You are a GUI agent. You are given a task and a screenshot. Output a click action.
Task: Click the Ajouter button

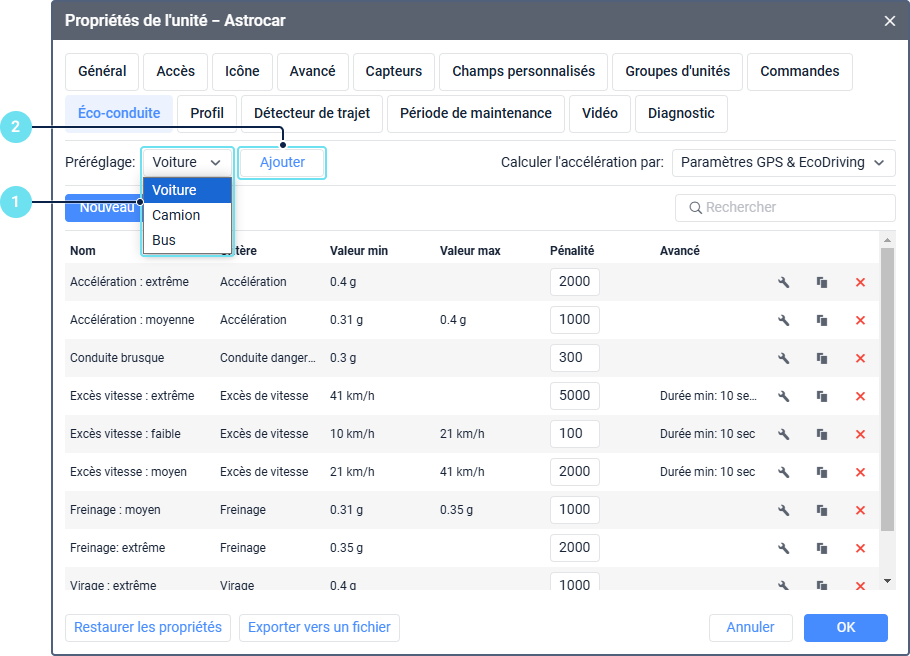(x=282, y=163)
